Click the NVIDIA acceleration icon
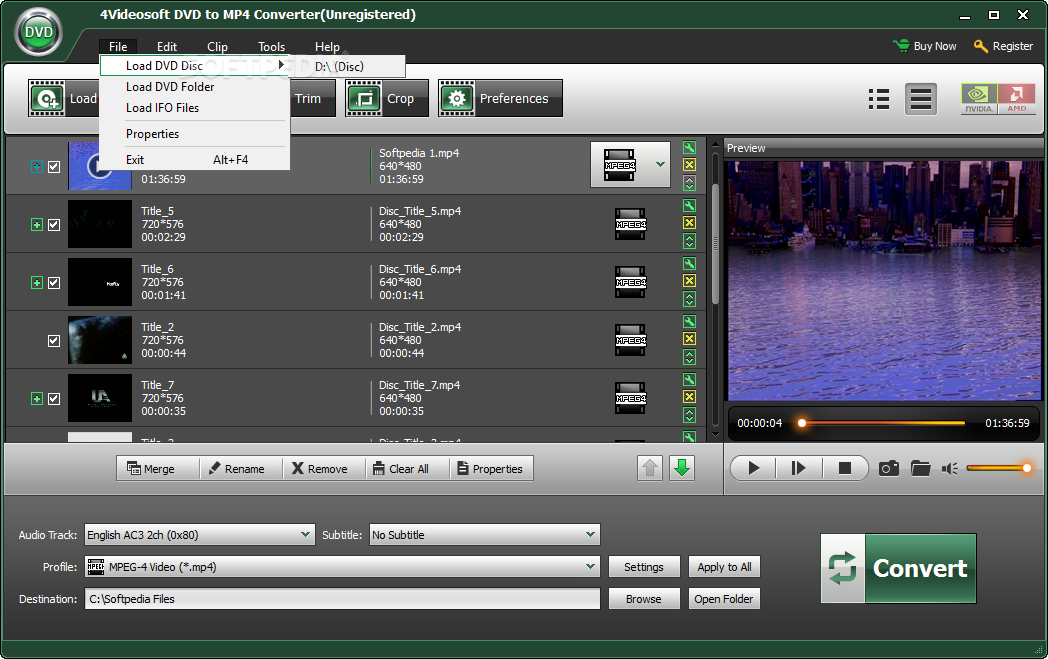This screenshot has width=1048, height=659. (977, 98)
